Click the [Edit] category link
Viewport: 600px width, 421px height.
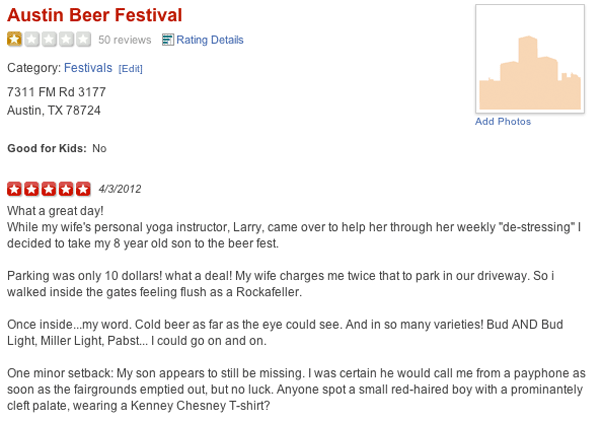coord(131,69)
